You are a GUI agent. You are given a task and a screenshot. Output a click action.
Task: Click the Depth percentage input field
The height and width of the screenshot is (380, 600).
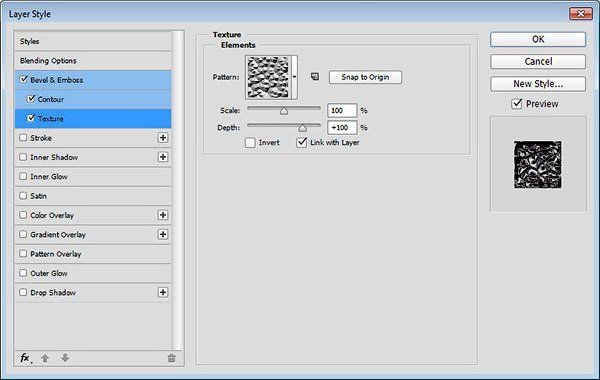(342, 127)
